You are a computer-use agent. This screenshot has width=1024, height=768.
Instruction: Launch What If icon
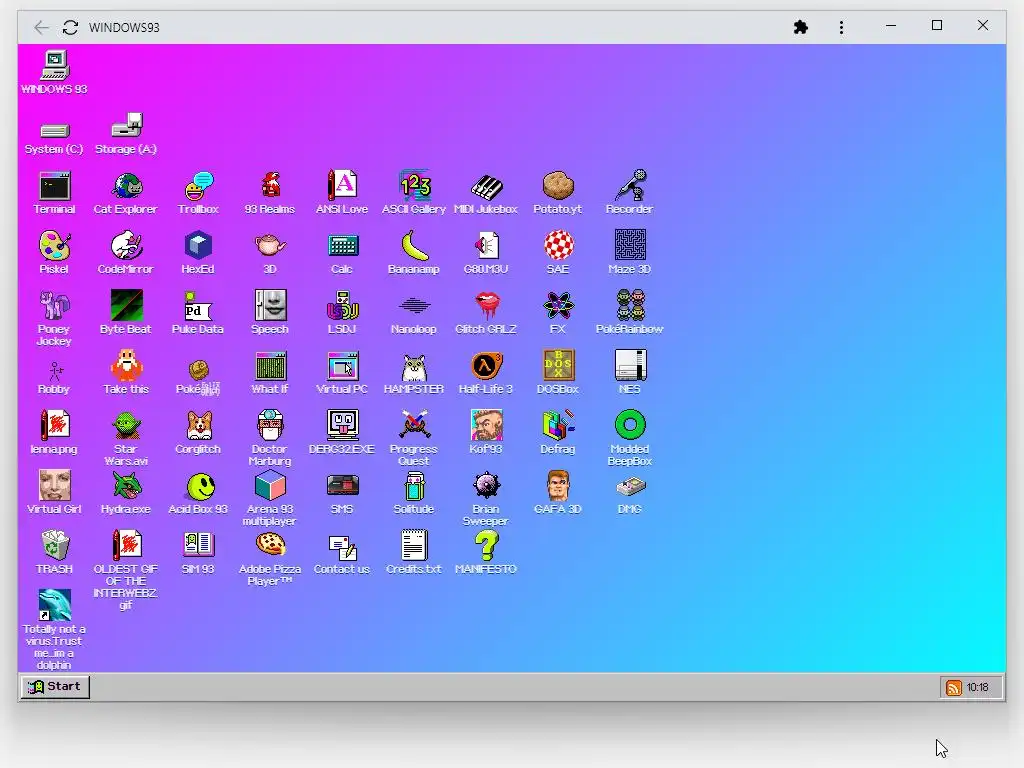click(270, 367)
